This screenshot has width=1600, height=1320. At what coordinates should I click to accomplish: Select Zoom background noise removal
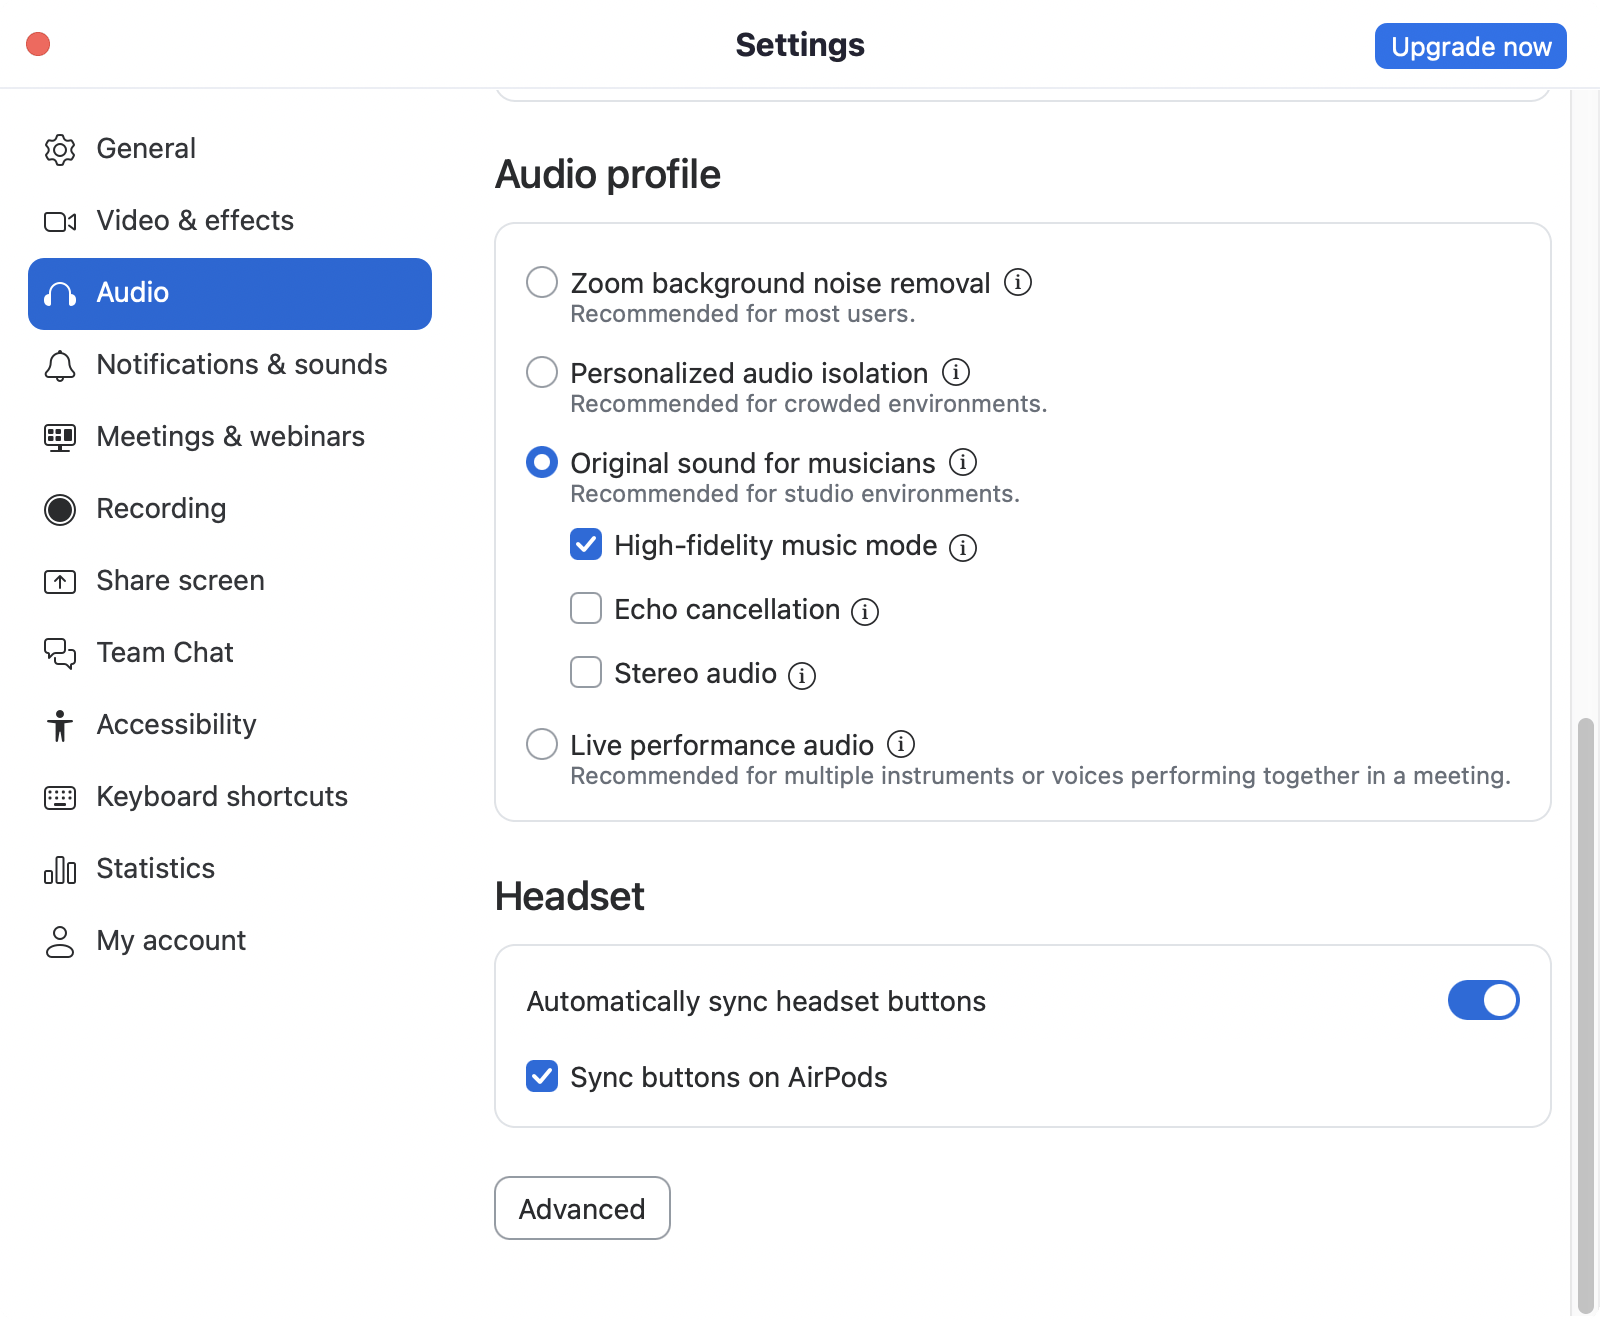tap(541, 282)
